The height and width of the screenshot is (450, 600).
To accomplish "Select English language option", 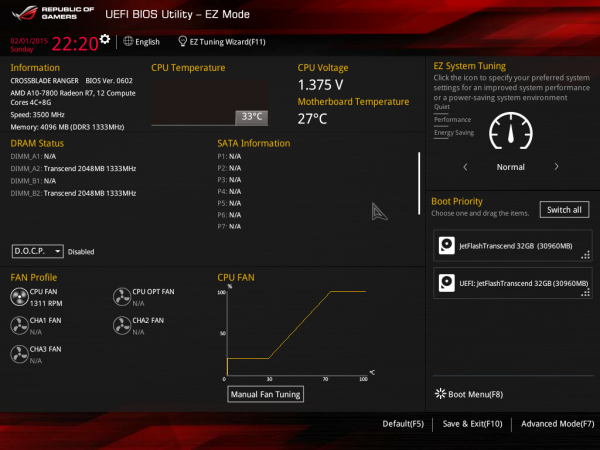I will pyautogui.click(x=147, y=42).
